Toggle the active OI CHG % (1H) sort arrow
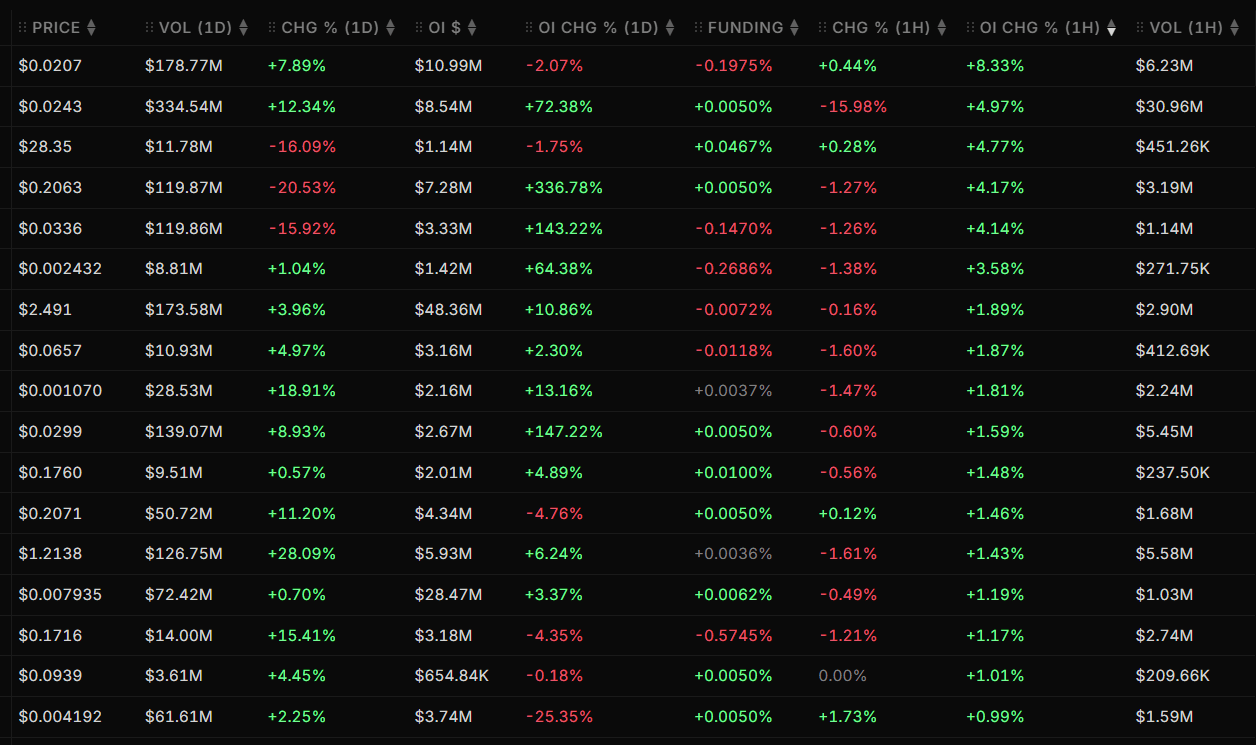Viewport: 1256px width, 745px height. point(1111,28)
